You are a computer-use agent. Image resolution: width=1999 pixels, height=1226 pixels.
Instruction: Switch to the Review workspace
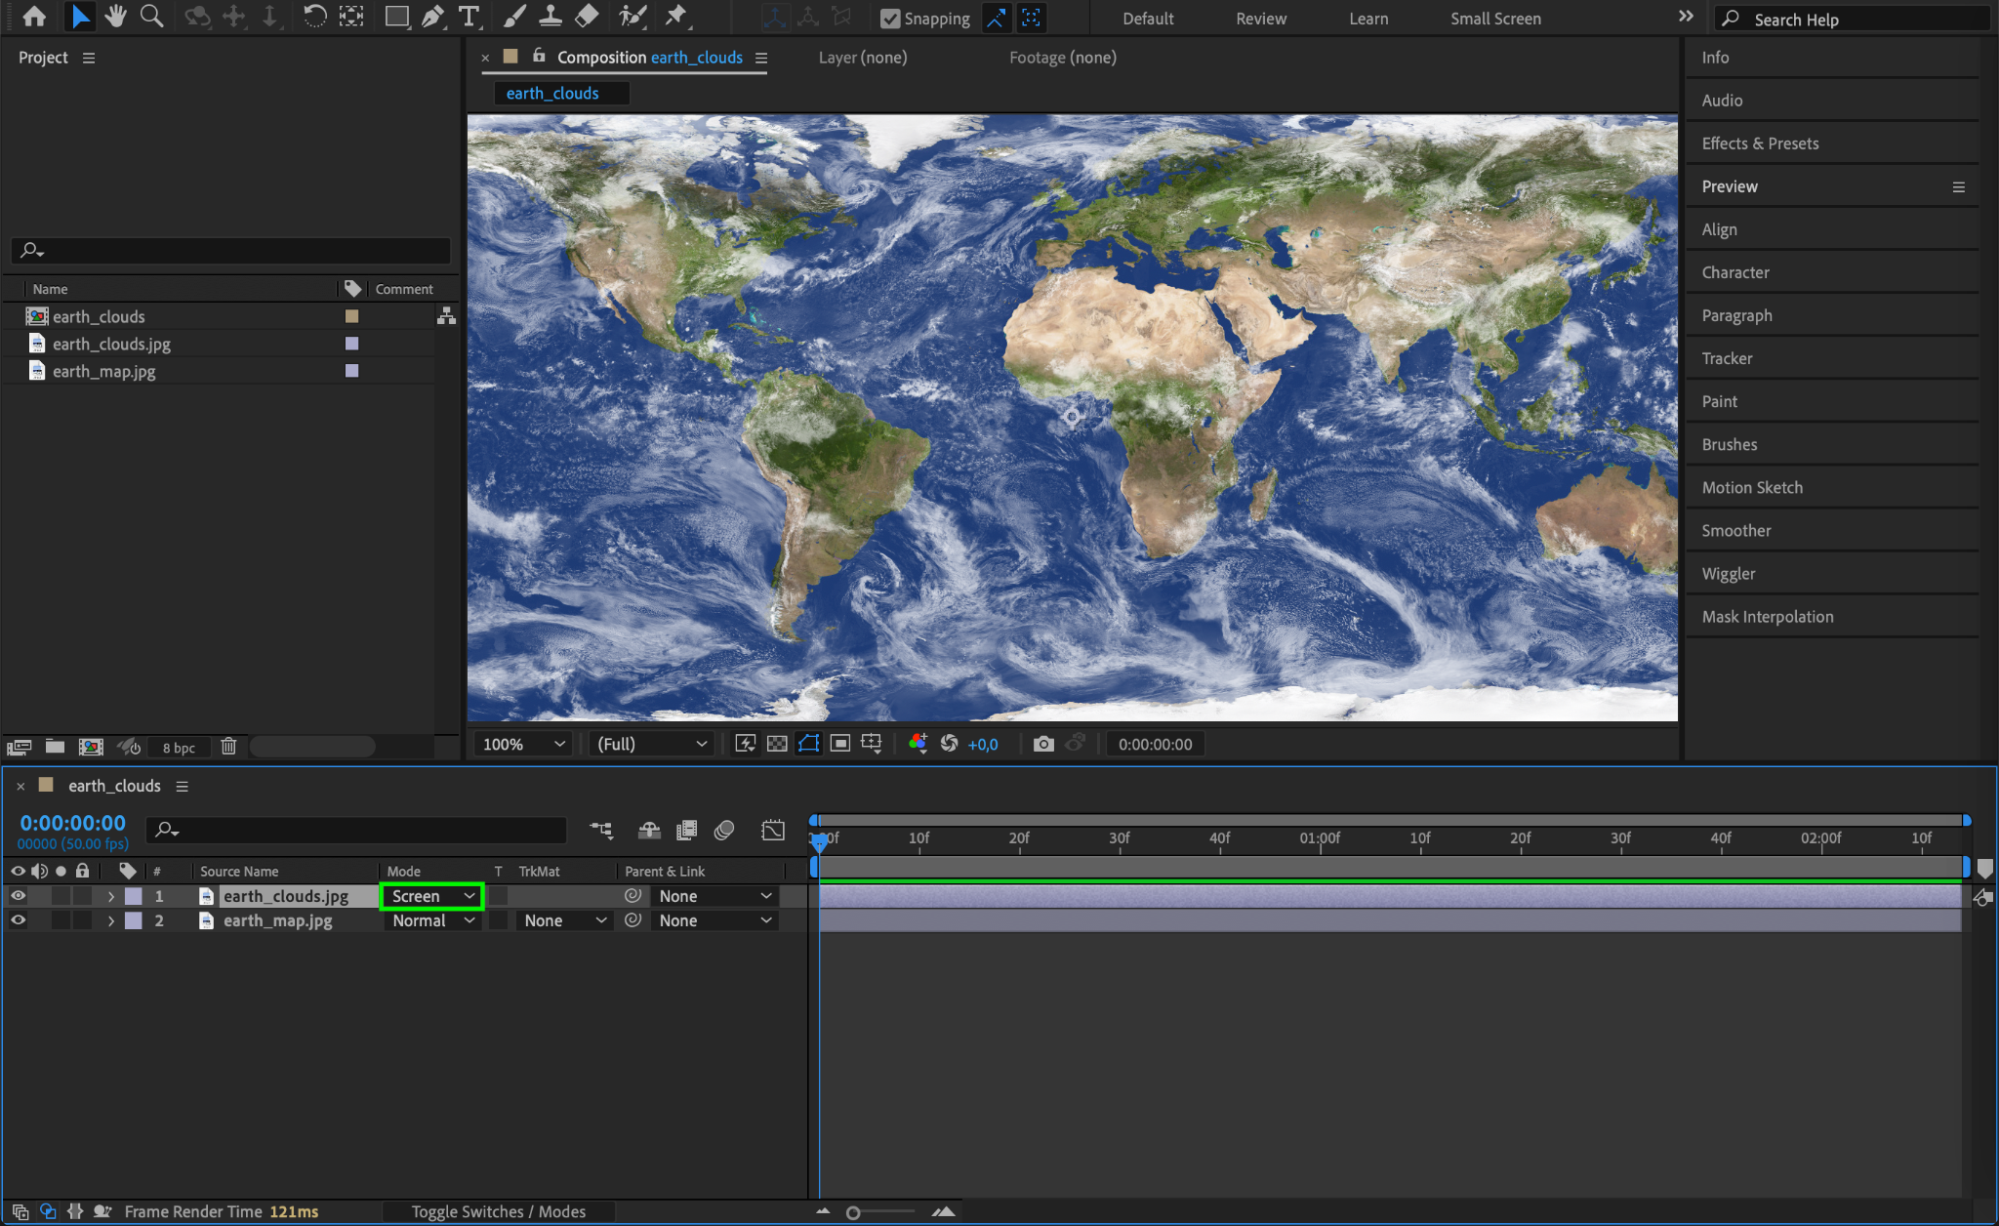1260,18
